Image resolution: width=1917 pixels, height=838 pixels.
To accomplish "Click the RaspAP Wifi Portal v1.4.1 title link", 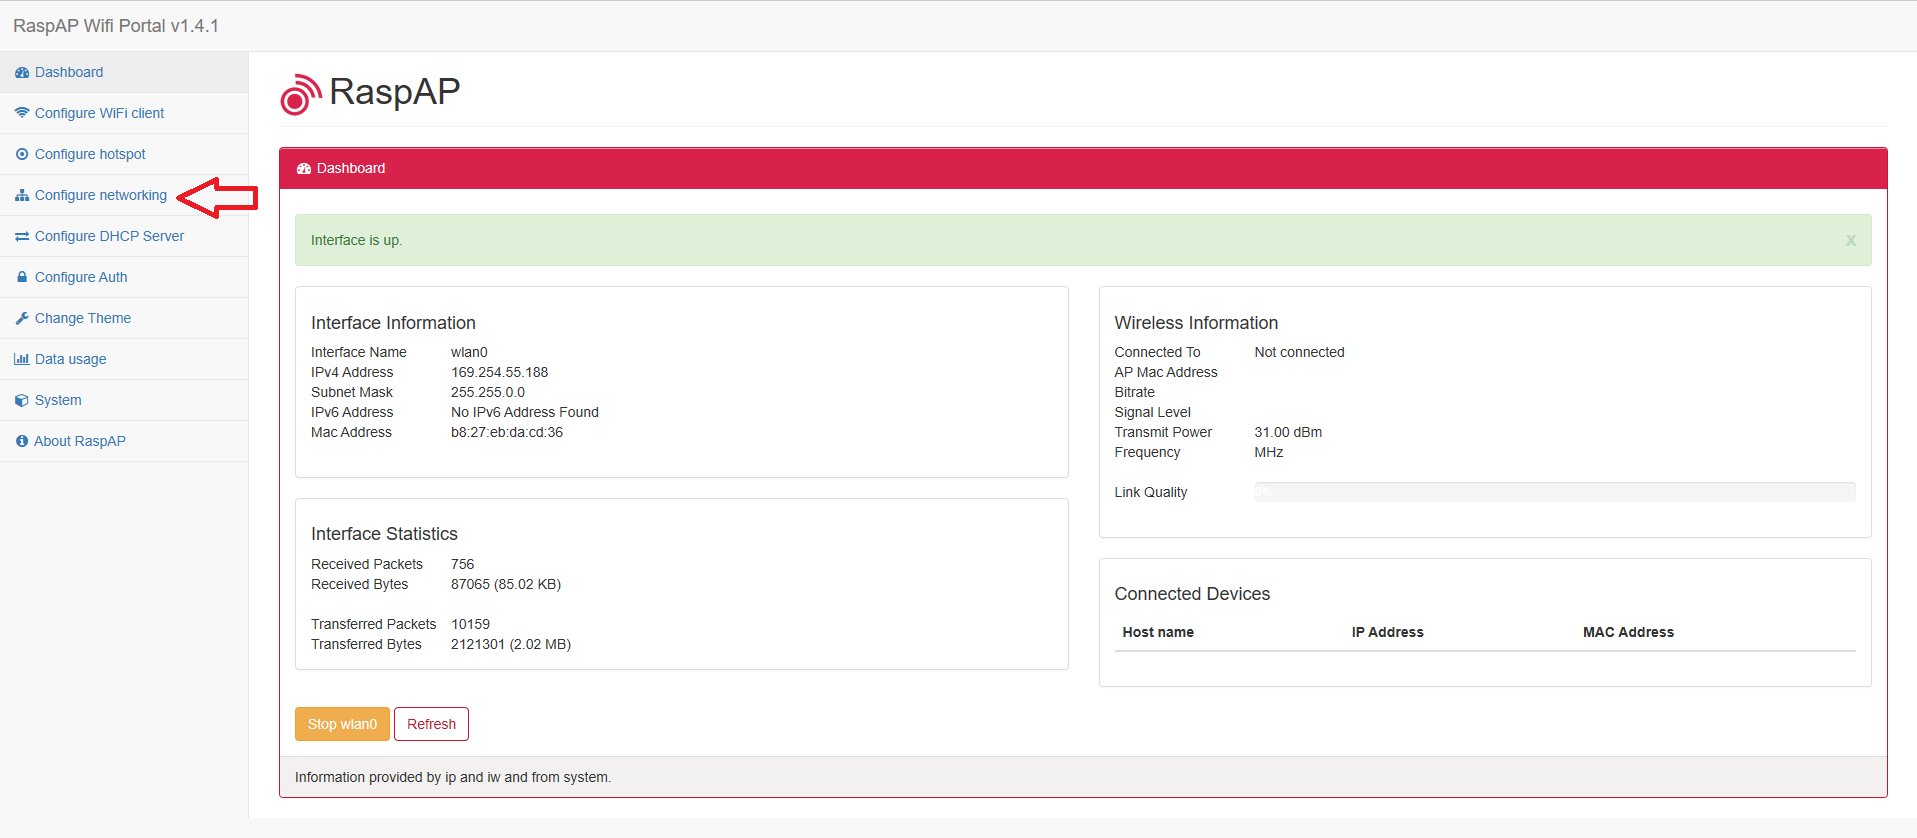I will [116, 26].
